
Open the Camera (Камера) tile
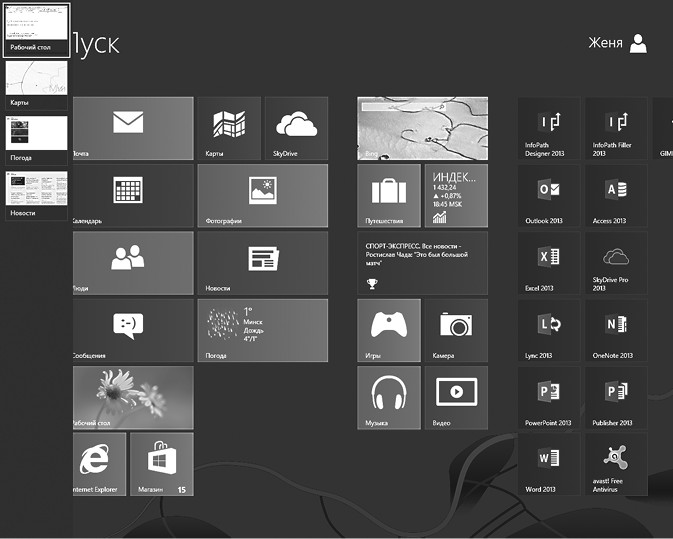(x=456, y=330)
